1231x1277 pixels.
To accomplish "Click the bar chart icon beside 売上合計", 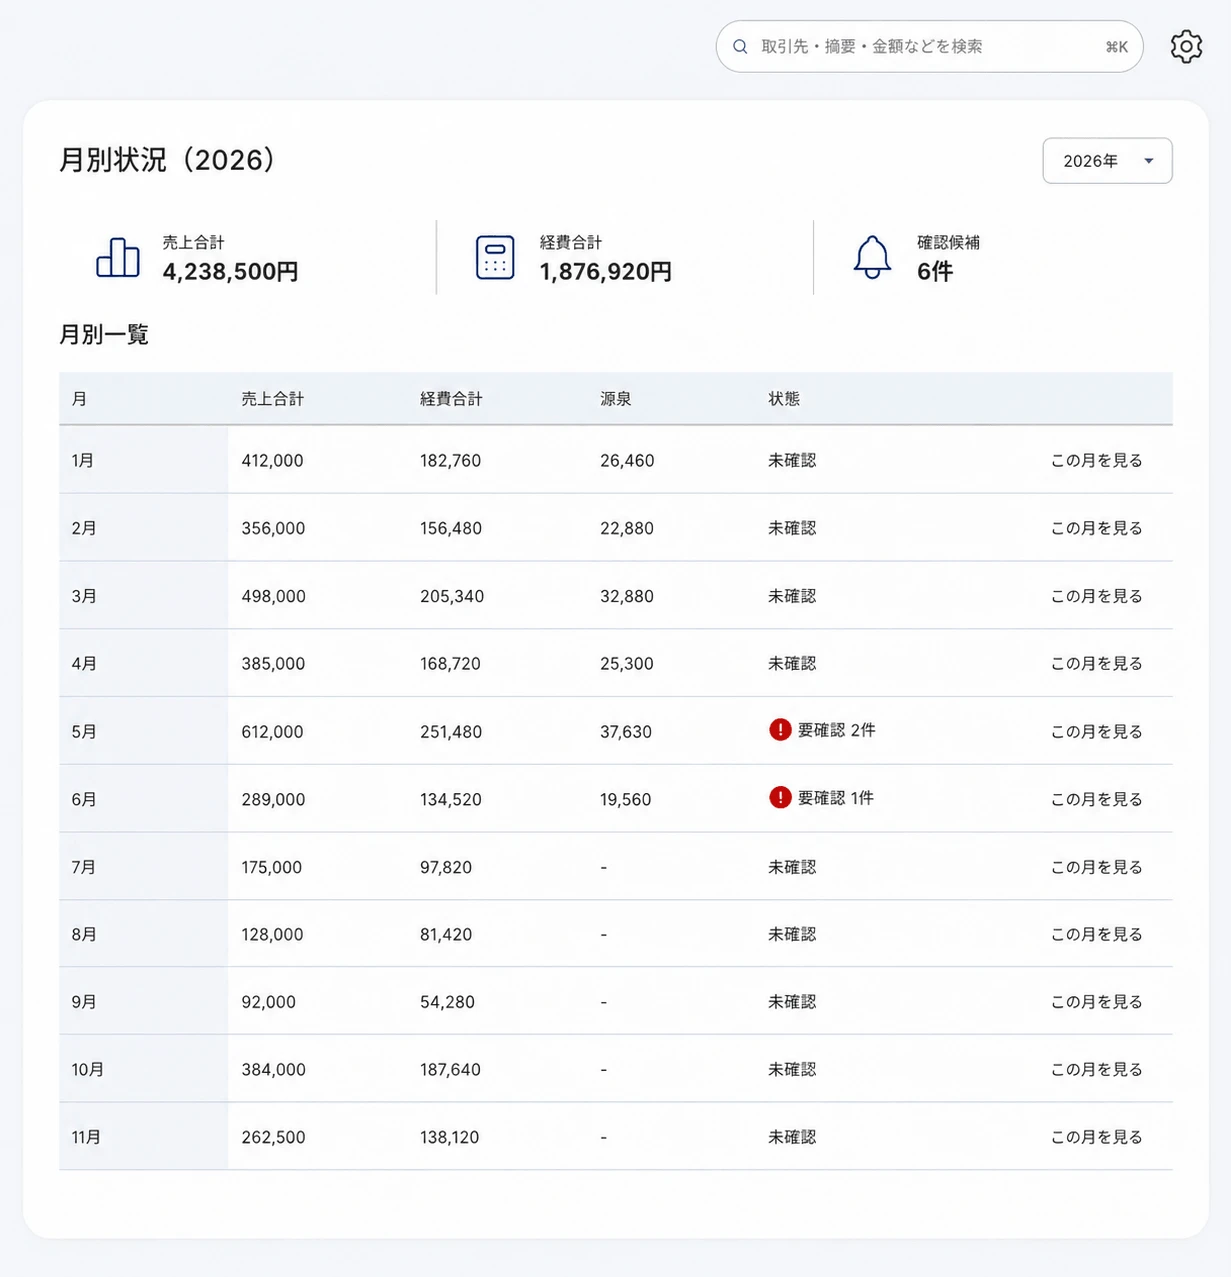I will click(118, 258).
